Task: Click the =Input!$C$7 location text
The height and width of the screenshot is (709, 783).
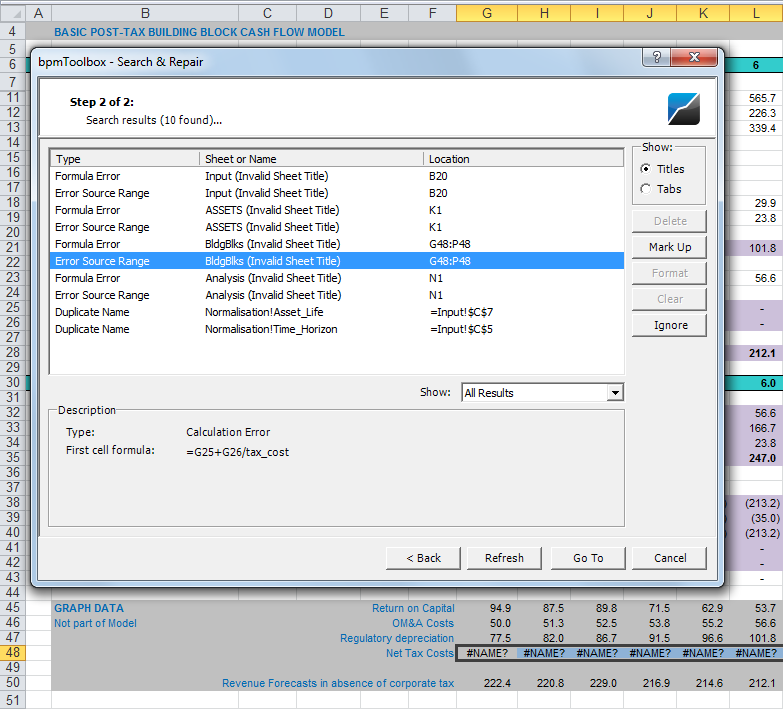Action: 461,312
